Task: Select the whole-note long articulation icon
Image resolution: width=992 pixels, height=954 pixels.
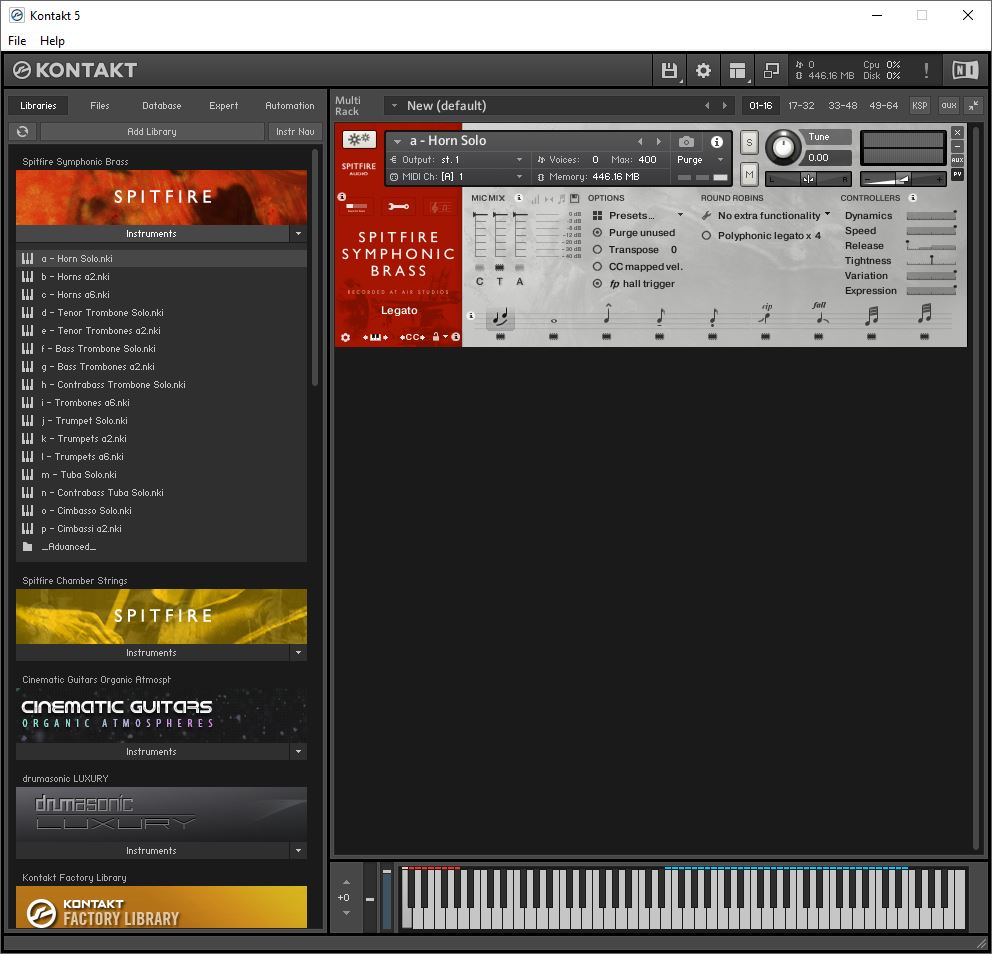Action: [x=554, y=321]
